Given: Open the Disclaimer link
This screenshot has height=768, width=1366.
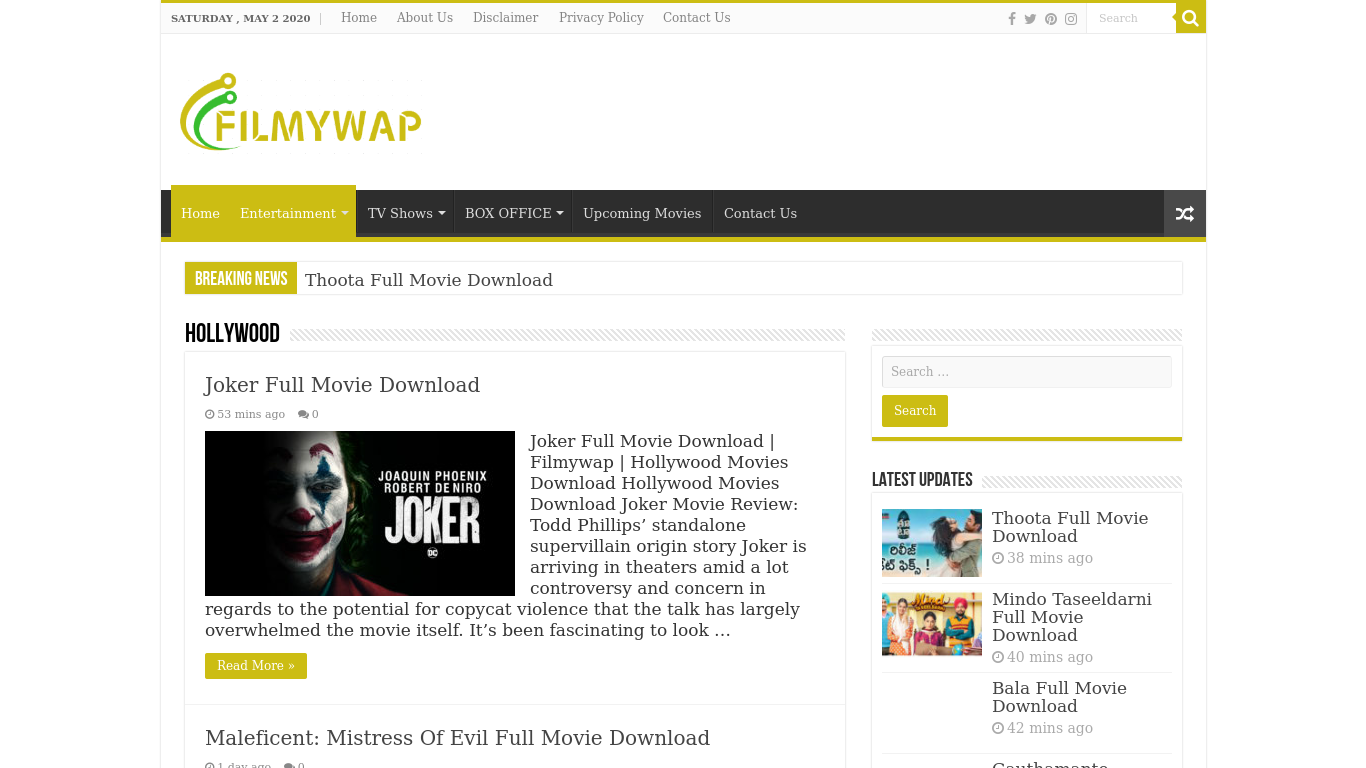Looking at the screenshot, I should [x=506, y=18].
